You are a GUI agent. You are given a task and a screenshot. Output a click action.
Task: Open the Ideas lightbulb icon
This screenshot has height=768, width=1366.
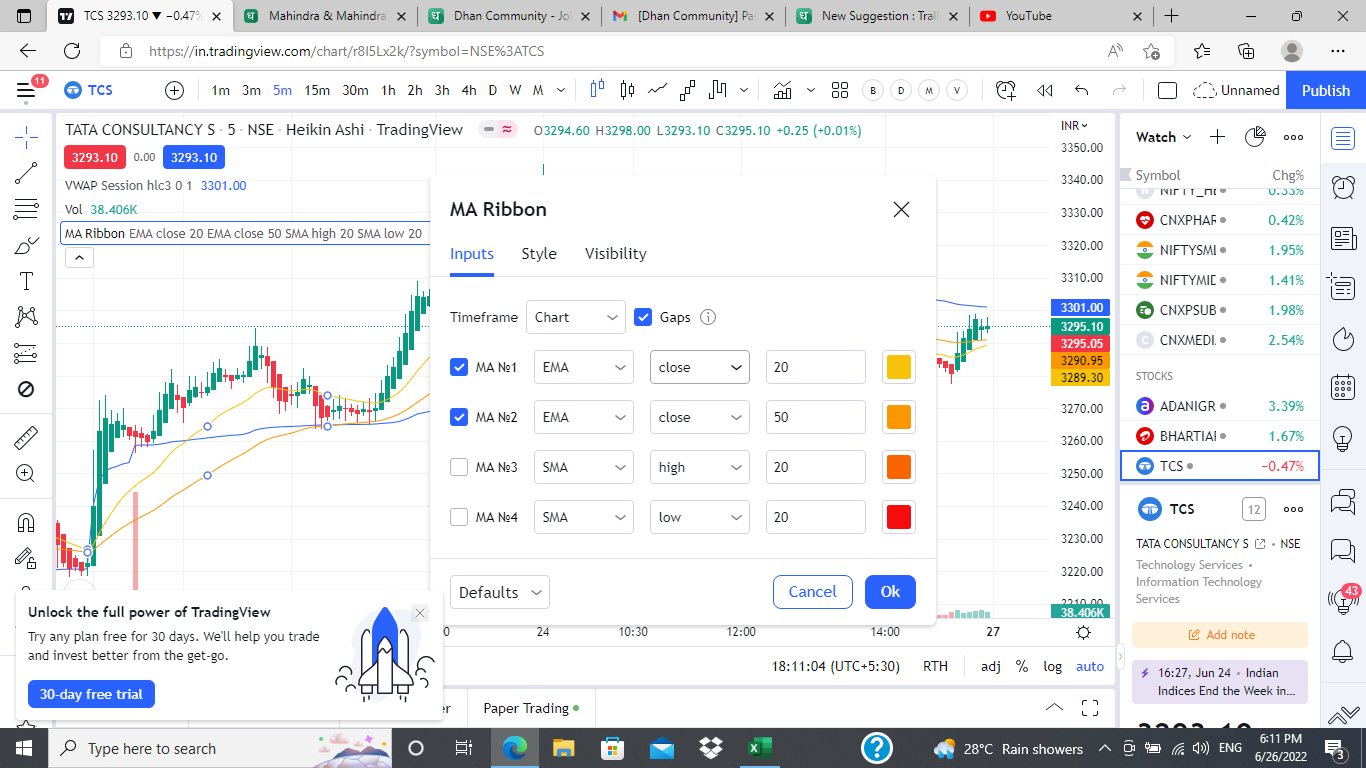[x=1342, y=437]
